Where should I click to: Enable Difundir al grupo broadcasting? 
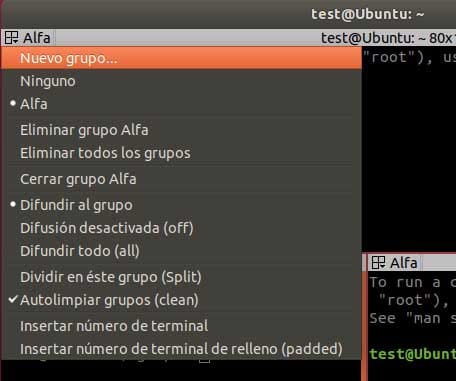(x=181, y=205)
